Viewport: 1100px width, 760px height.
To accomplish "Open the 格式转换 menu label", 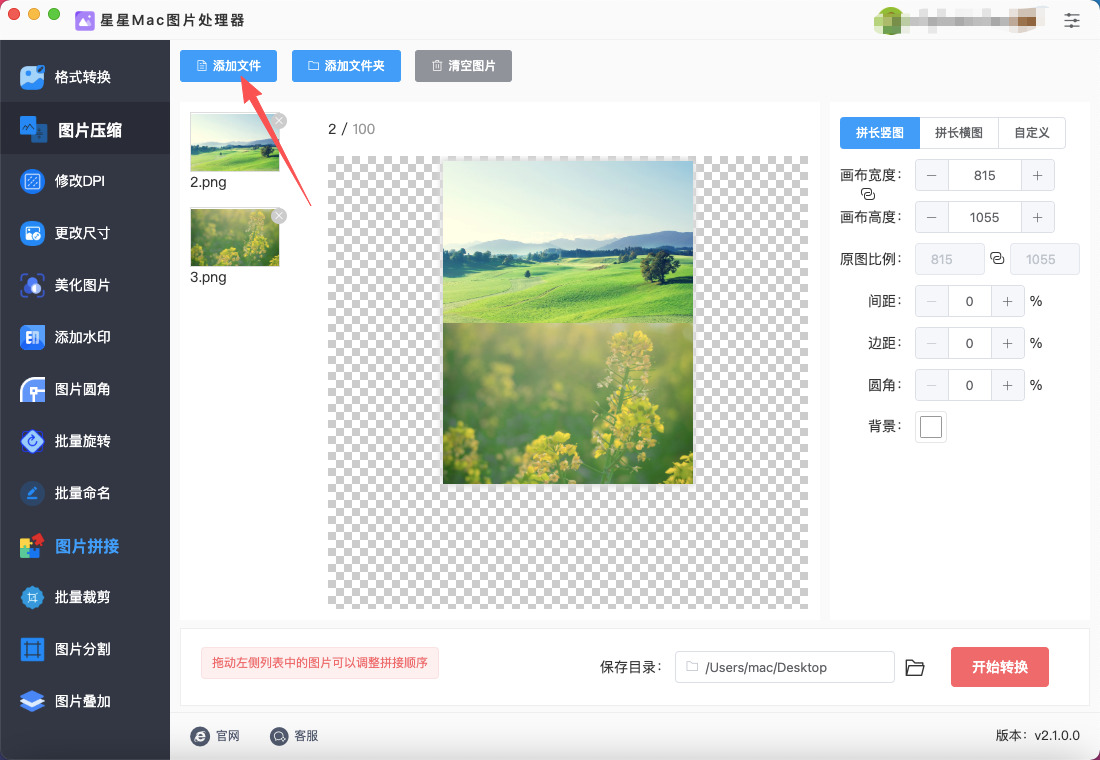I will click(x=83, y=76).
